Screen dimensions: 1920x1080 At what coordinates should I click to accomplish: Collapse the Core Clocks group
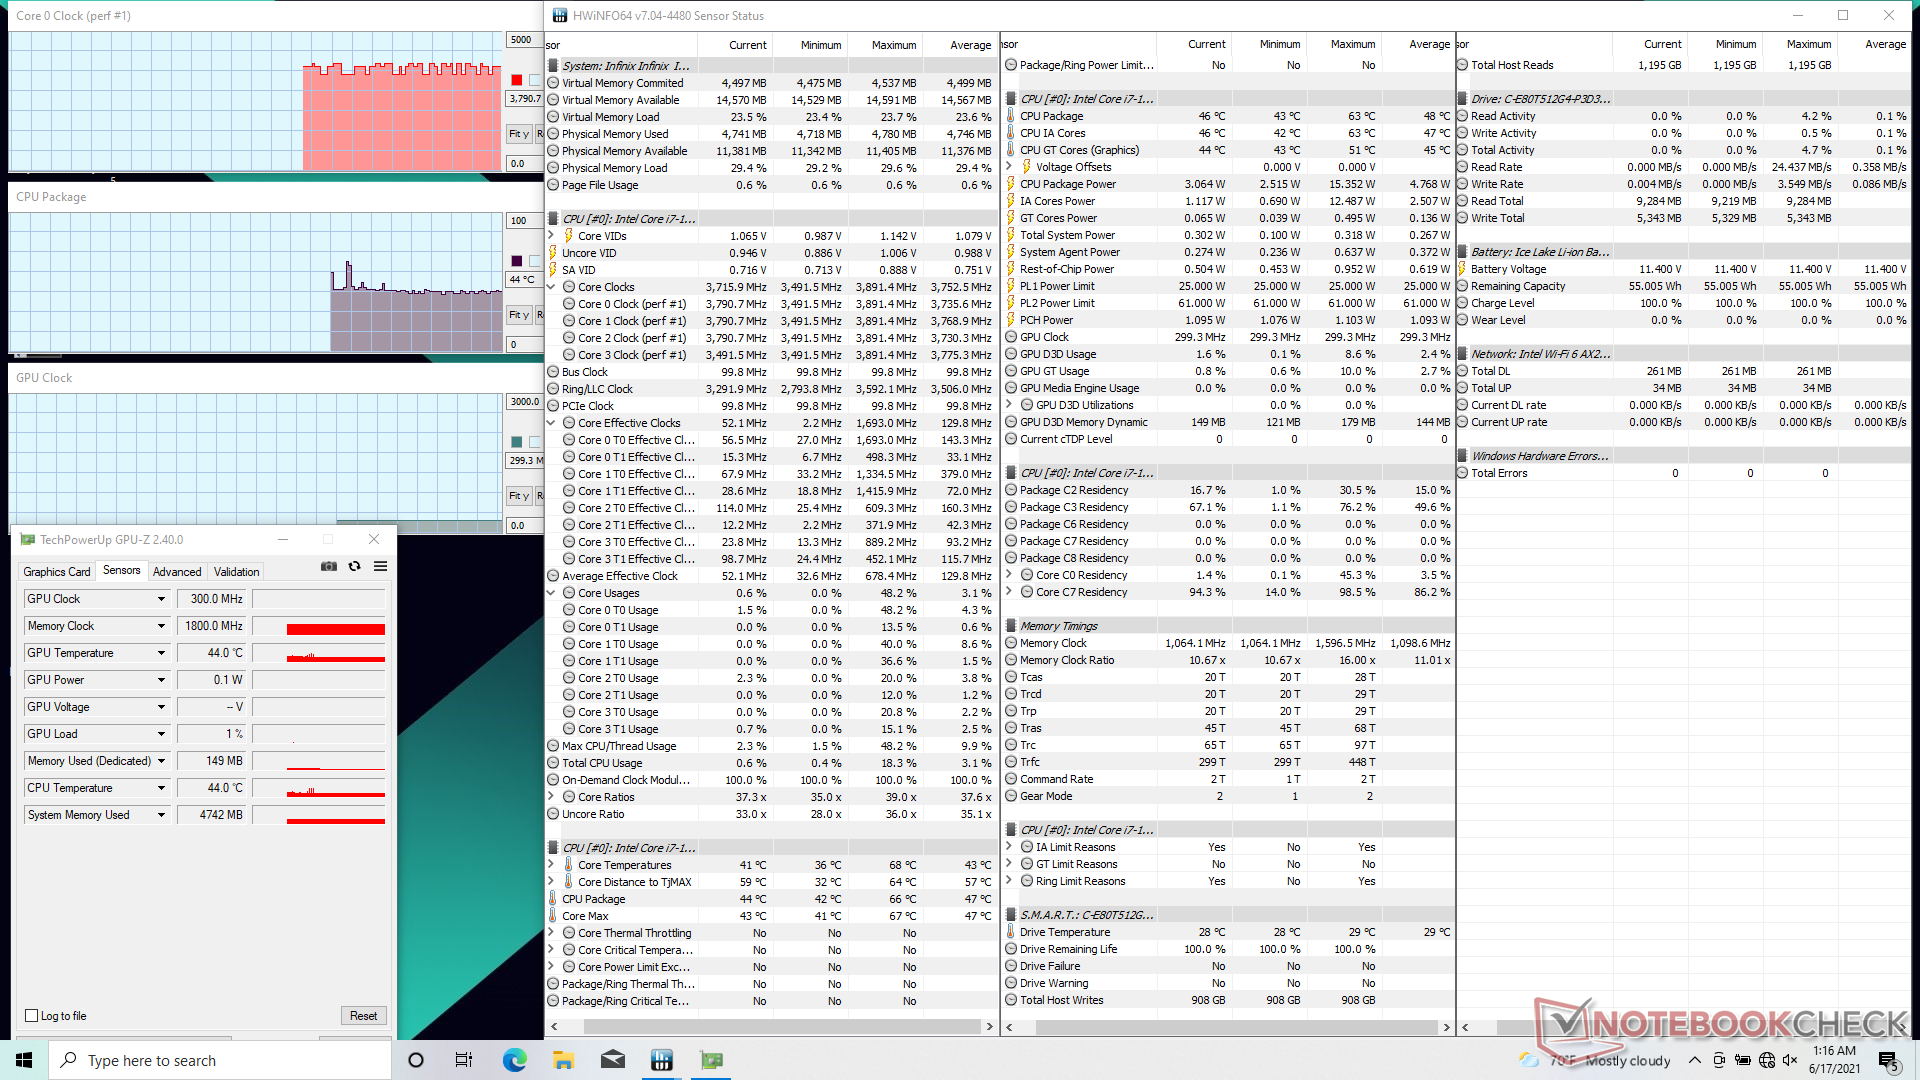(551, 287)
